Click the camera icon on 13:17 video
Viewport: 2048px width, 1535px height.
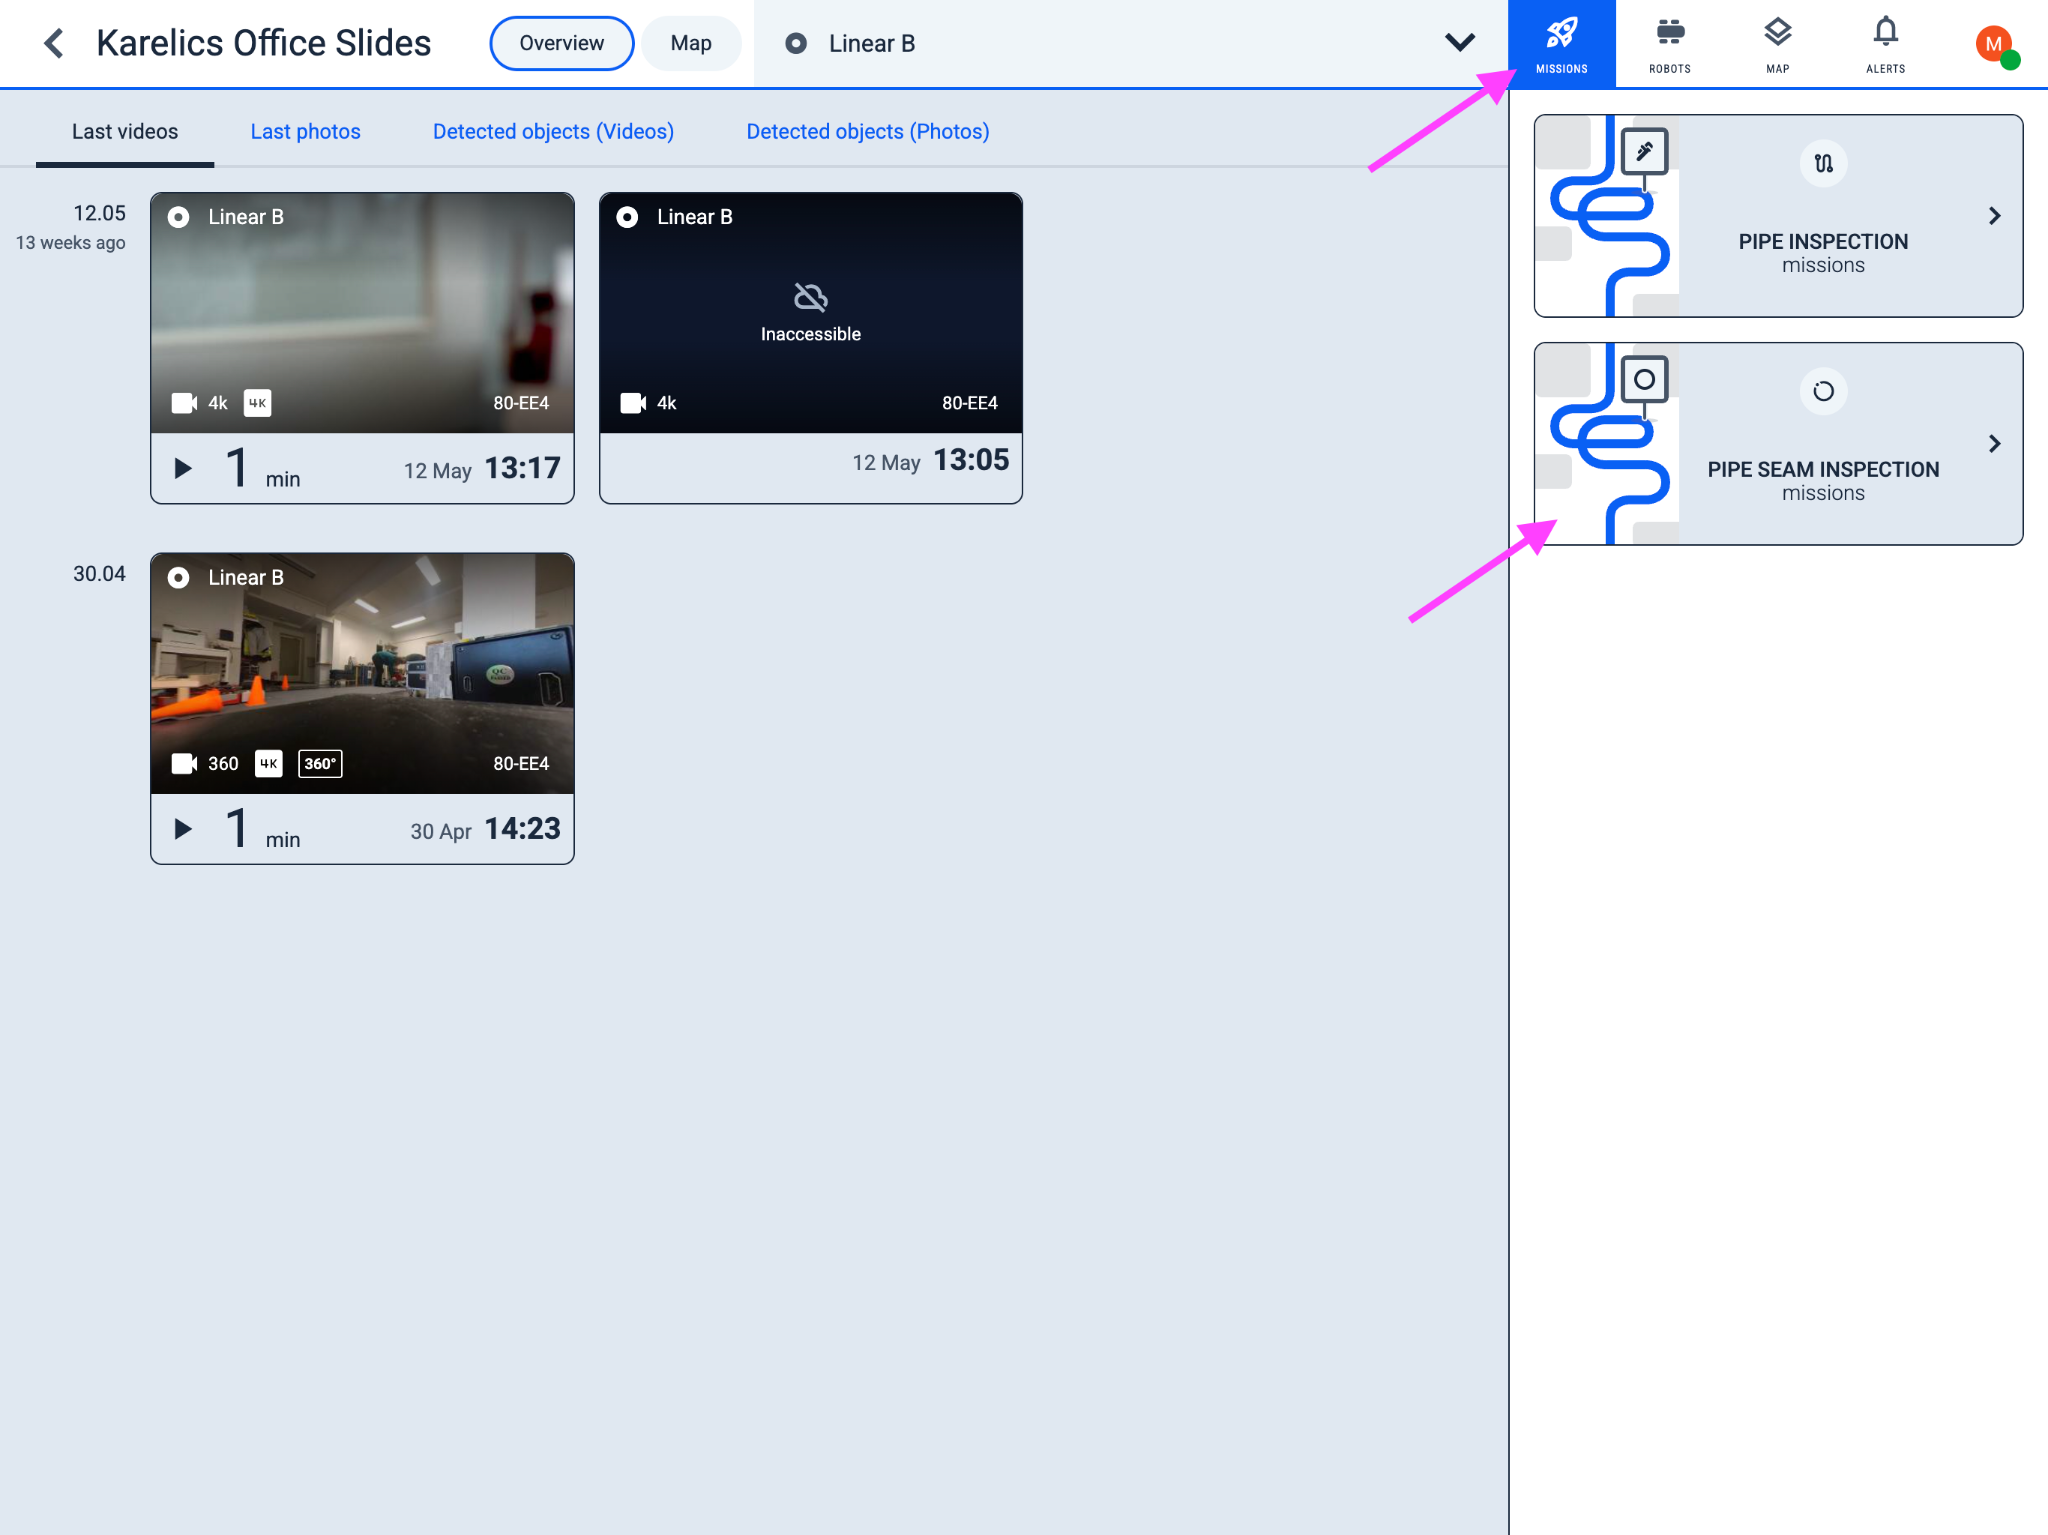click(x=184, y=403)
